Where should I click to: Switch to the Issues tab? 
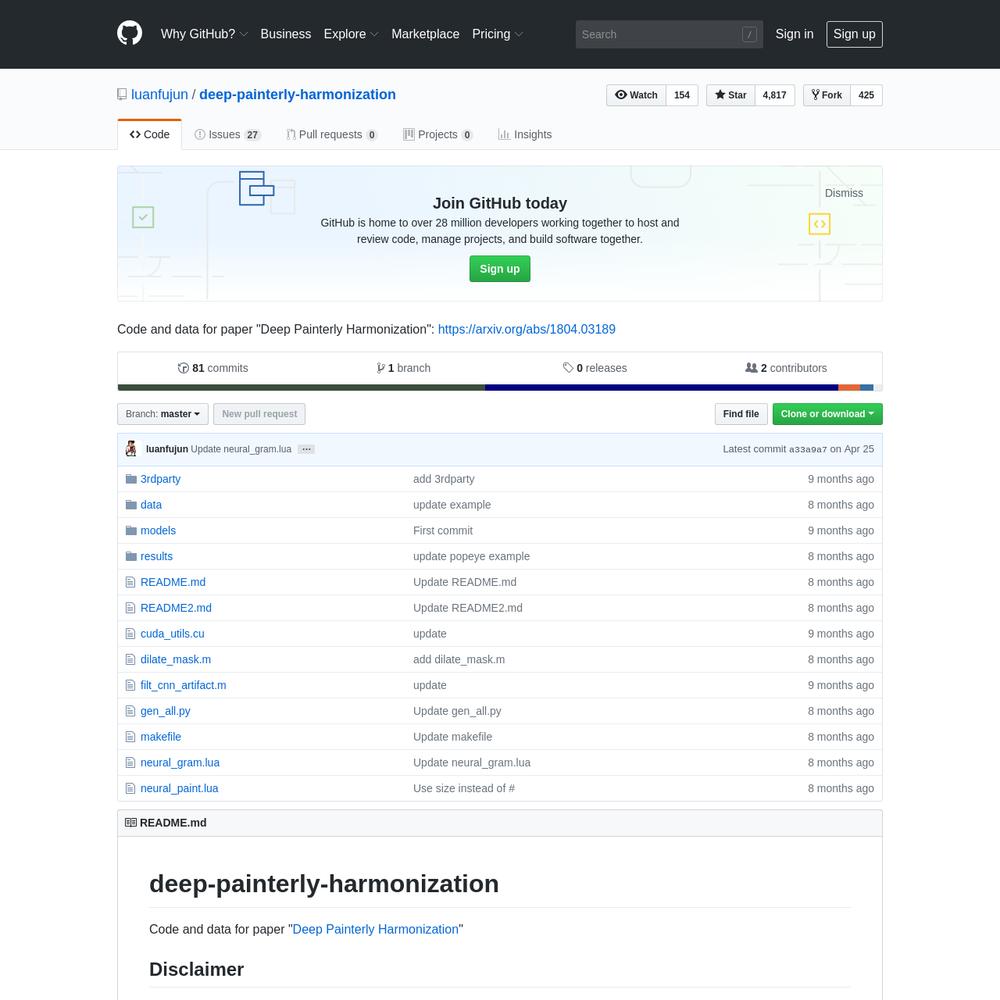228,135
